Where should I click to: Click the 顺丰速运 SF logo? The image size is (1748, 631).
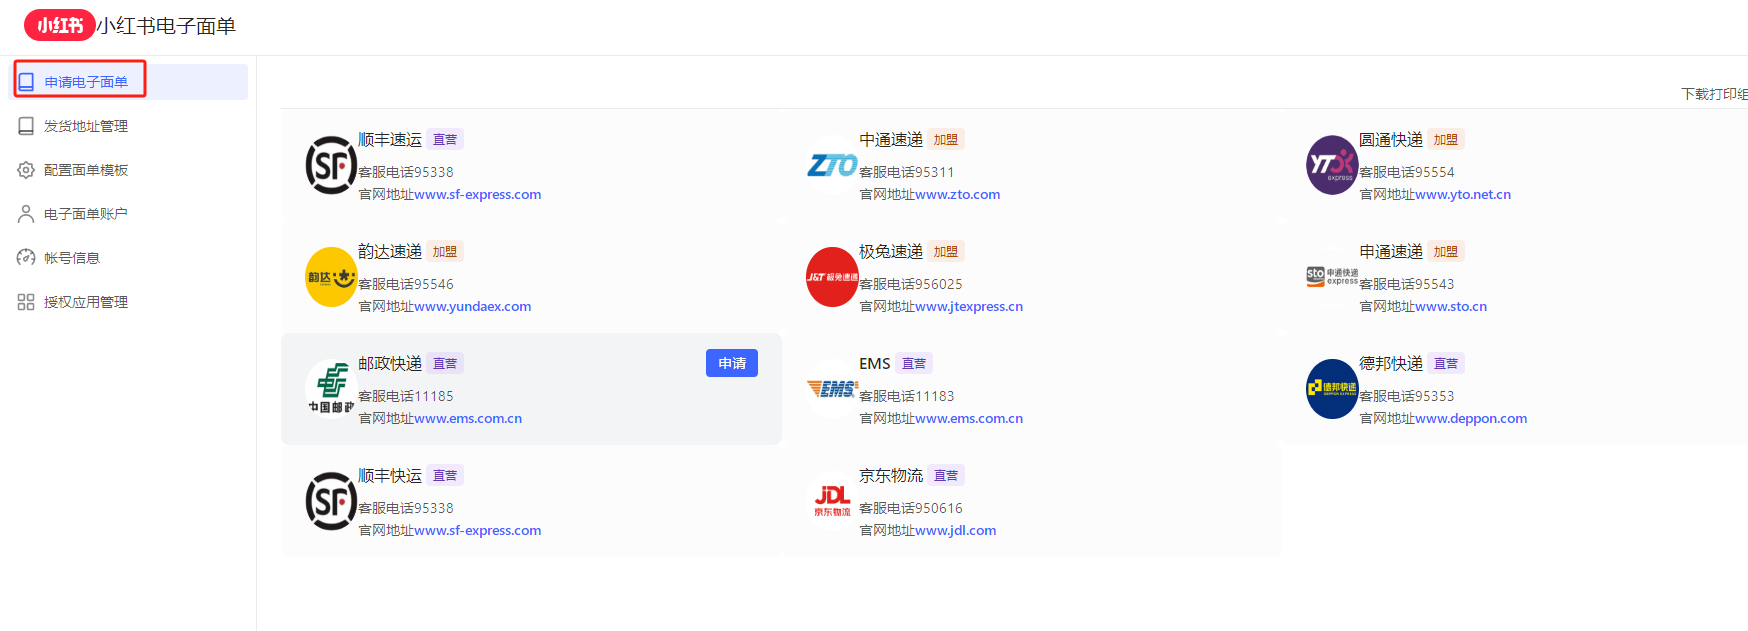pyautogui.click(x=331, y=165)
